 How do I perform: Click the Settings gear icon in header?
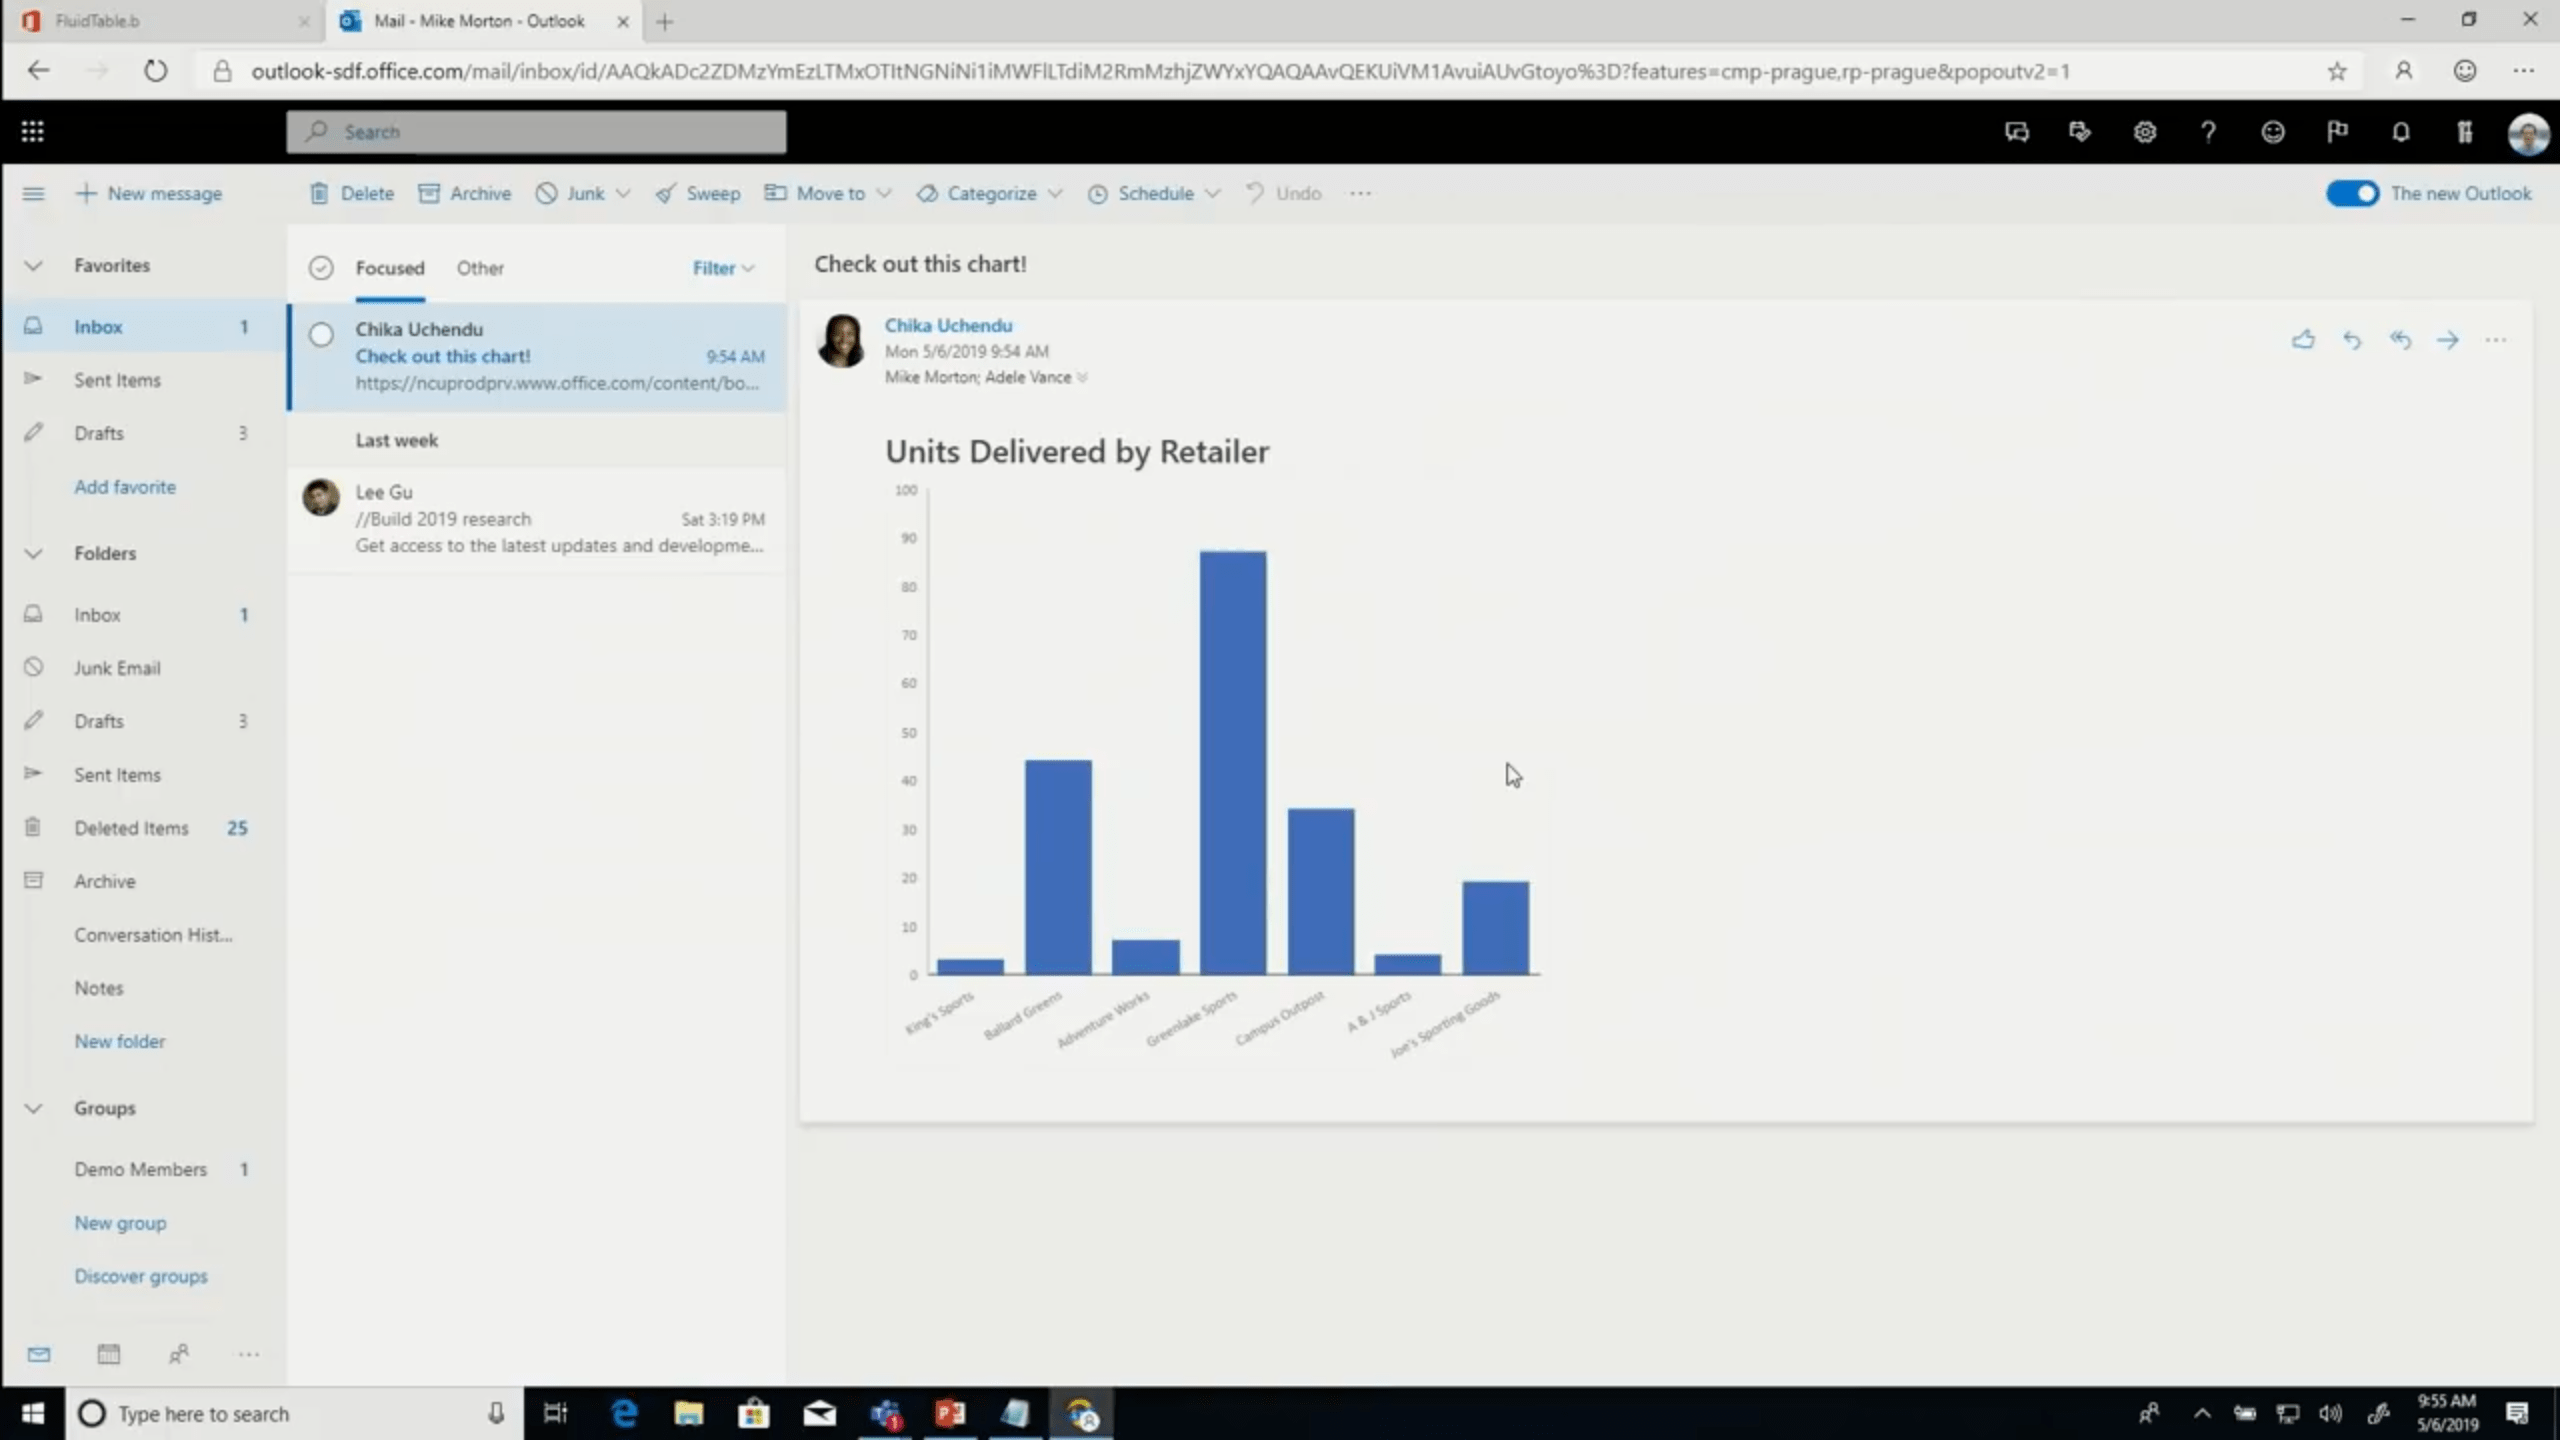click(2144, 132)
